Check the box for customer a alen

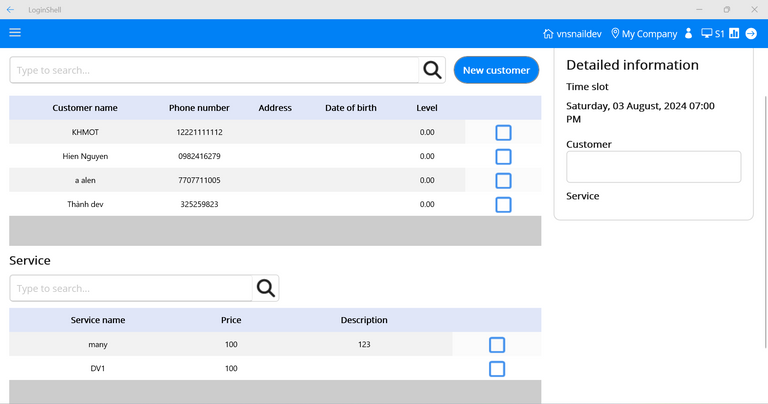pos(503,180)
